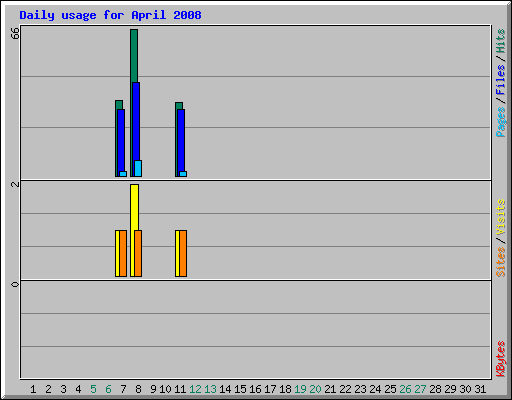Click the orange Sites bar for day 8
Screen dimensions: 512x400
[138, 253]
